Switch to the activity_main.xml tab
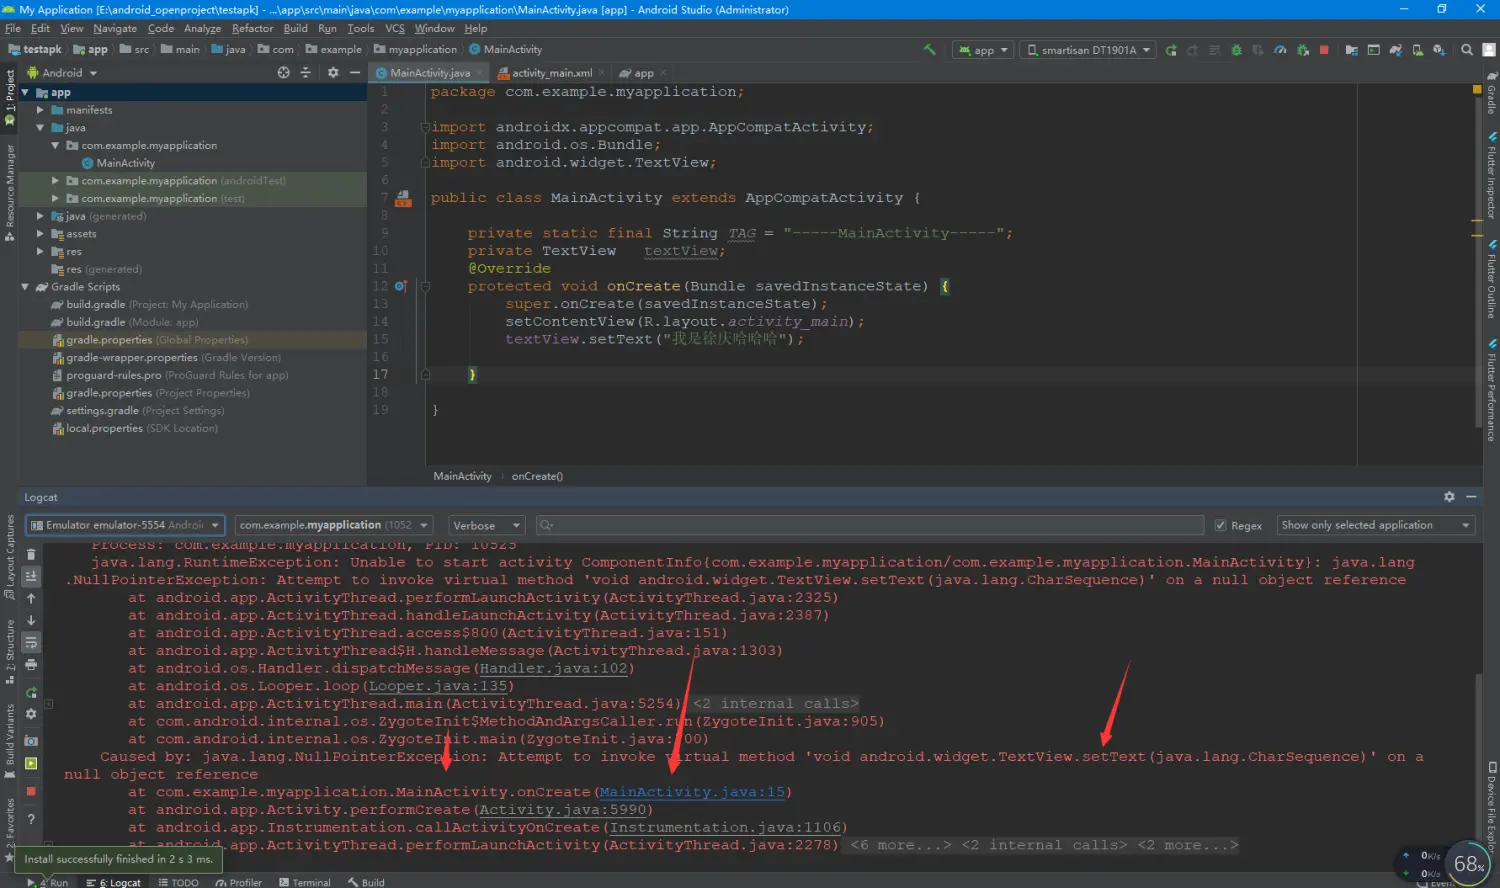Screen dimensions: 1500x888 551,73
